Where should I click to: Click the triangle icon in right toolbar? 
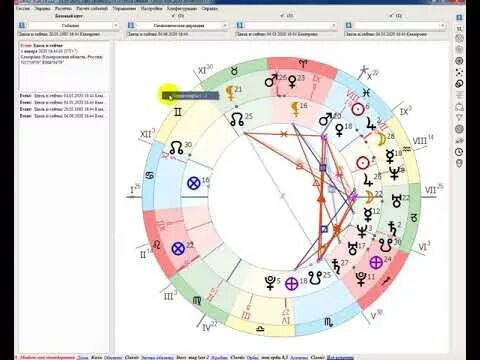459,117
